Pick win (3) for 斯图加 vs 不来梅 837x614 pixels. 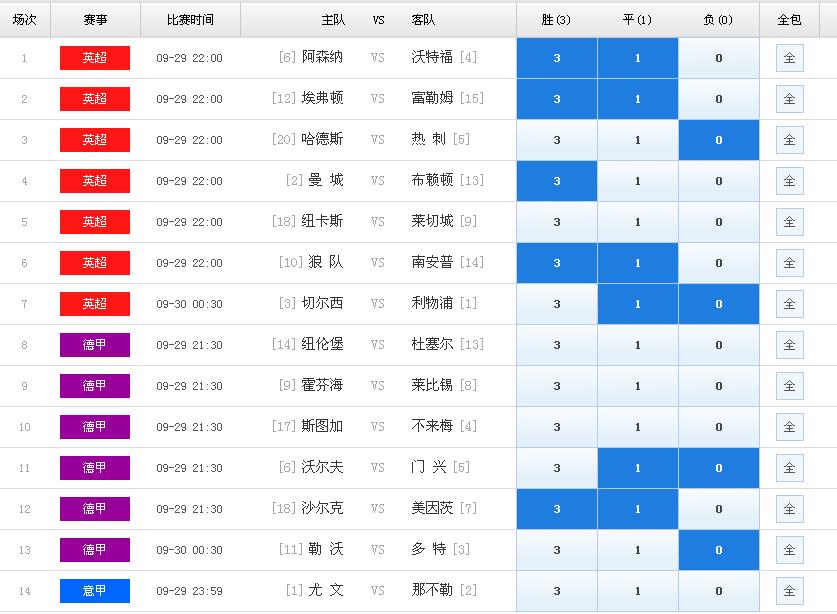(557, 427)
